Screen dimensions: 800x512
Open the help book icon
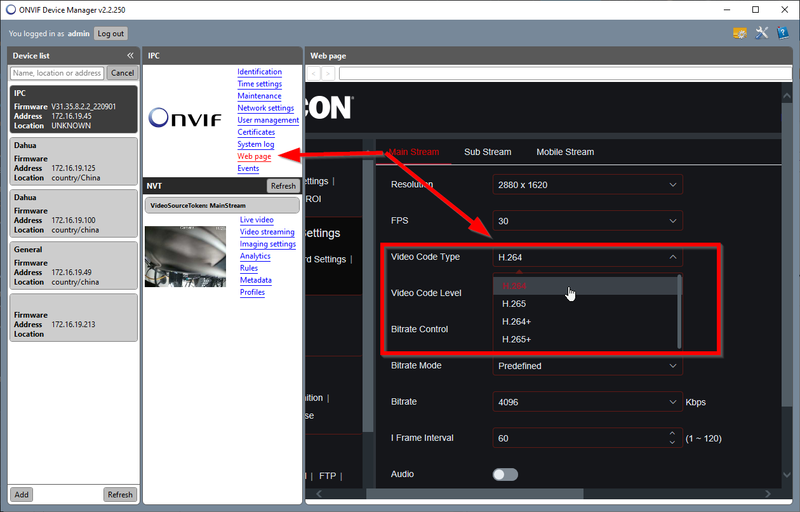783,33
